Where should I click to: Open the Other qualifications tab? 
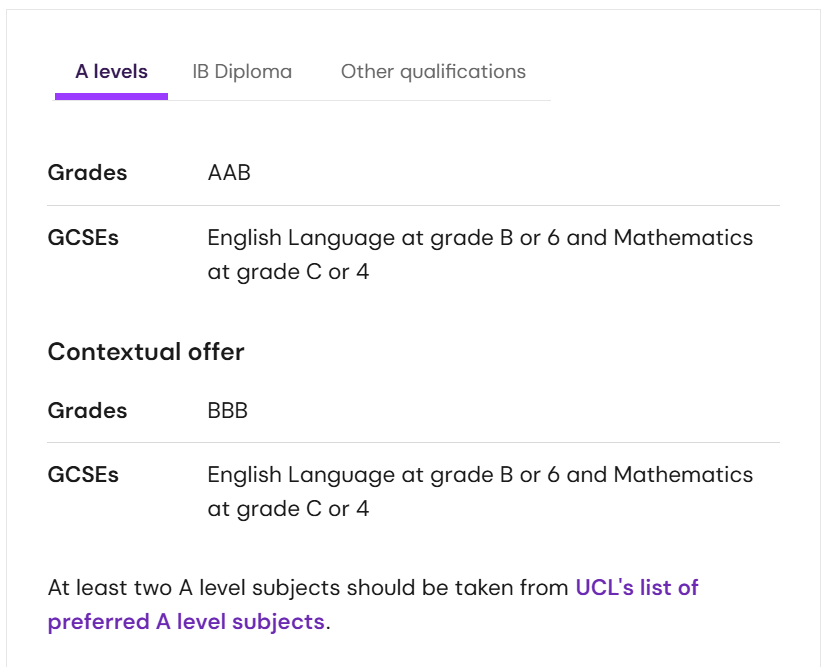point(433,72)
